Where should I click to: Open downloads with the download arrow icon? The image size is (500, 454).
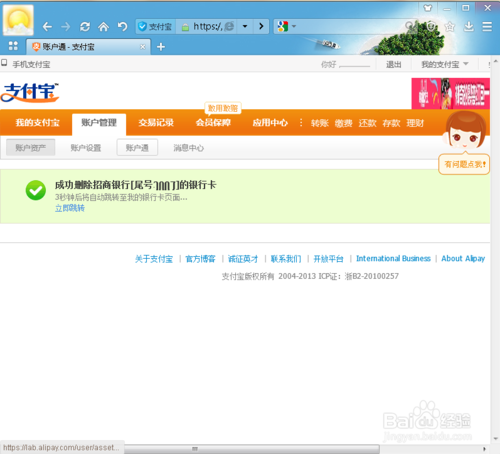(469, 26)
